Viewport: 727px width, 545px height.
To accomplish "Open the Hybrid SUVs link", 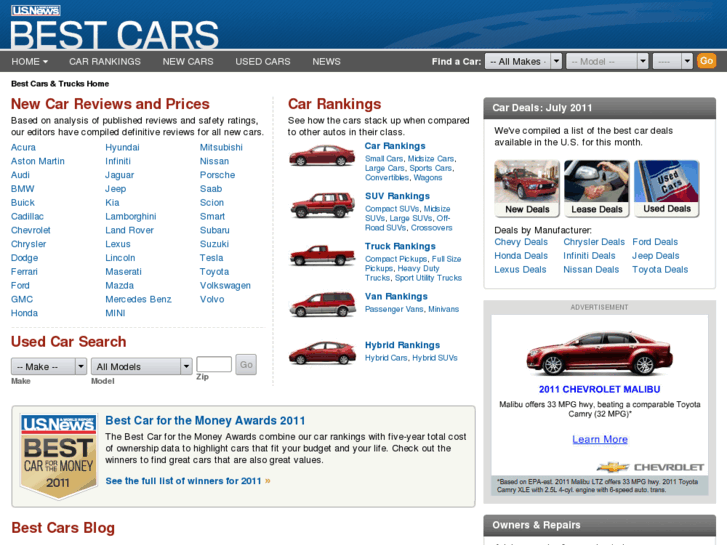I will (x=435, y=358).
